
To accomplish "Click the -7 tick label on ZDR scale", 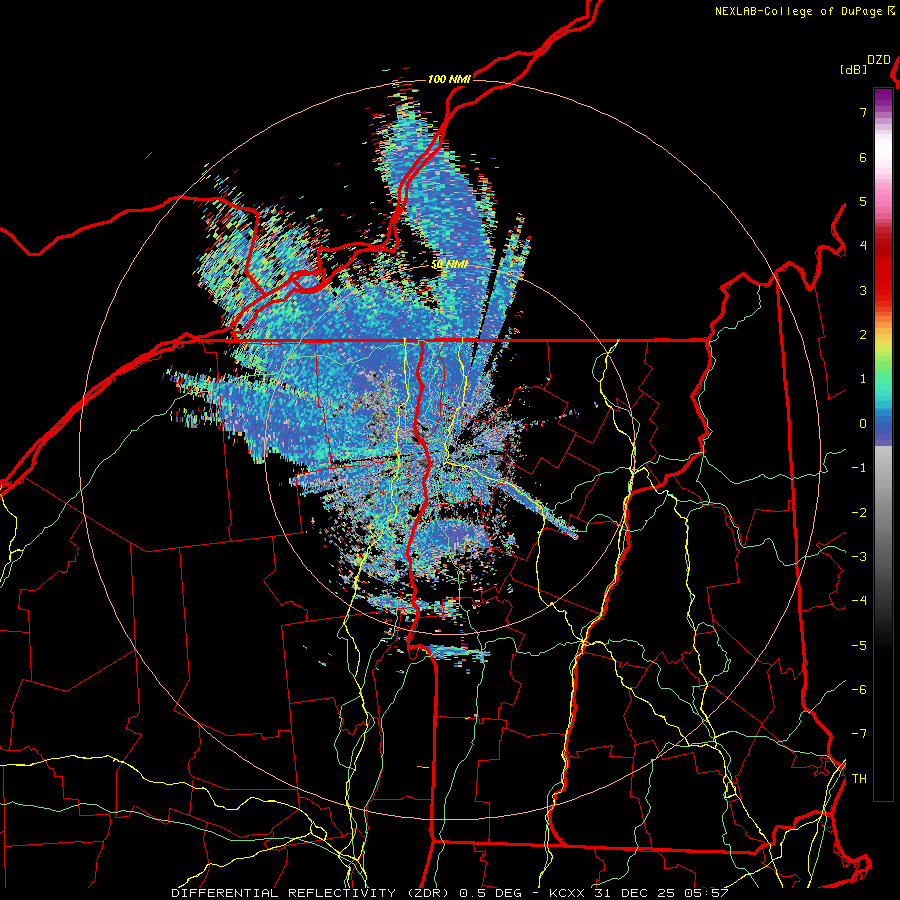I will tap(859, 734).
